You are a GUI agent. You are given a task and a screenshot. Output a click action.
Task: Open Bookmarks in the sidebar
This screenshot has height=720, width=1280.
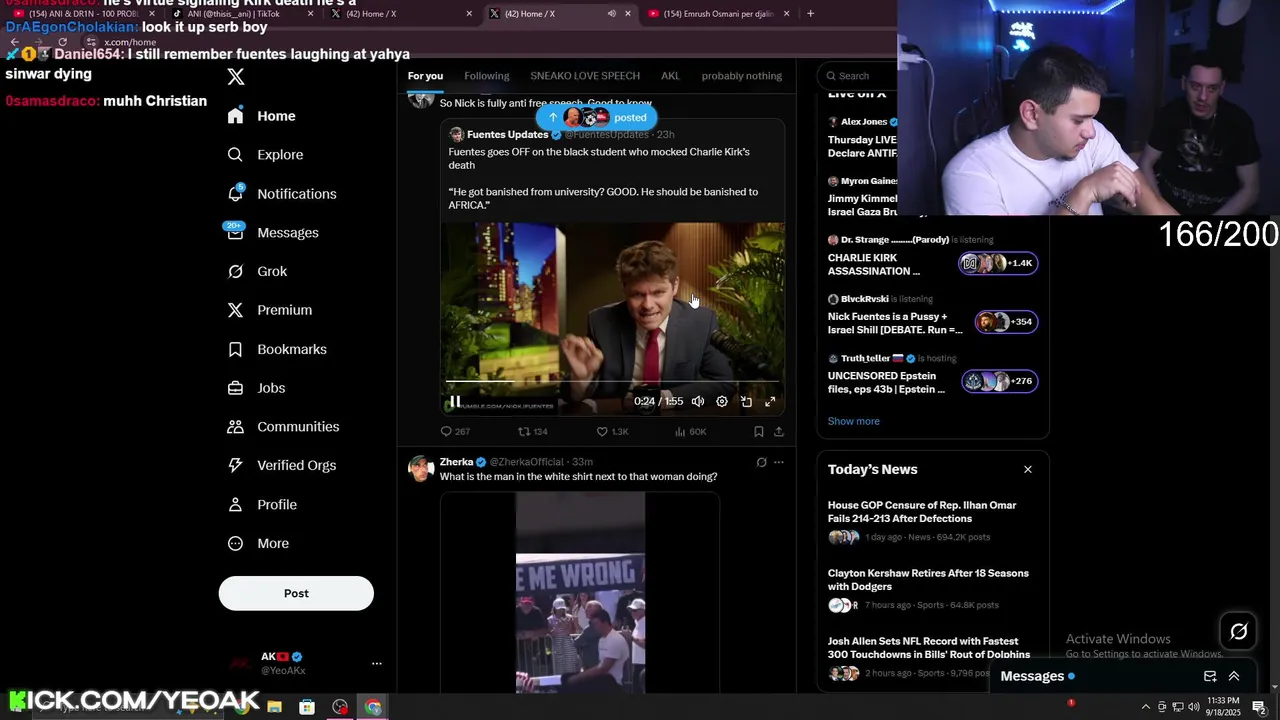(x=277, y=349)
